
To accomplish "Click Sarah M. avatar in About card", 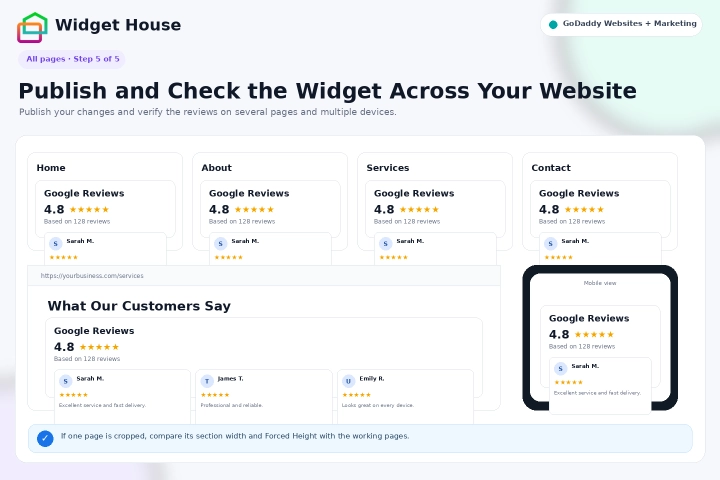I will point(220,243).
